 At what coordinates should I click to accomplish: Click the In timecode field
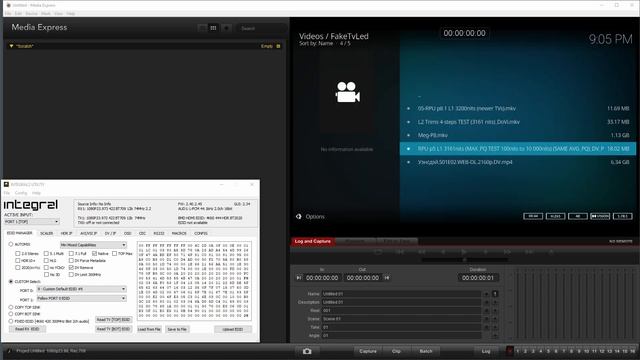(322, 278)
